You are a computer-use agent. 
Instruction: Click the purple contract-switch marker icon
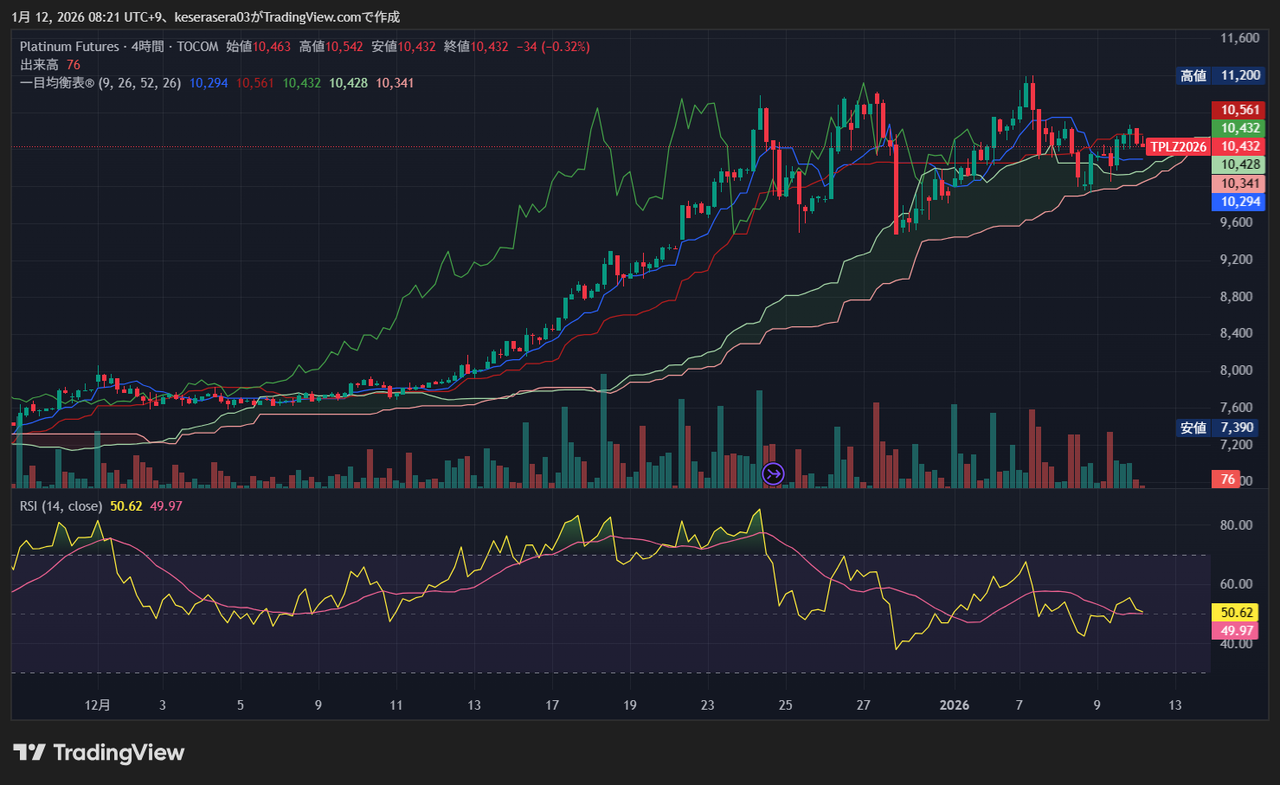773,473
